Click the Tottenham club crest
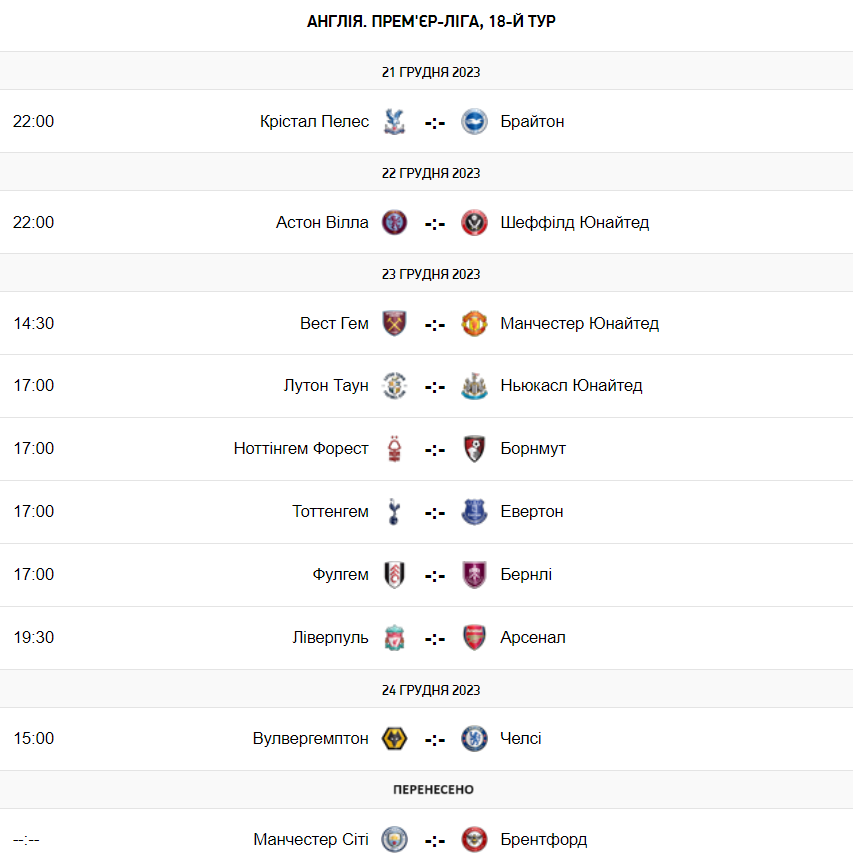Viewport: 853px width, 863px height. (394, 512)
